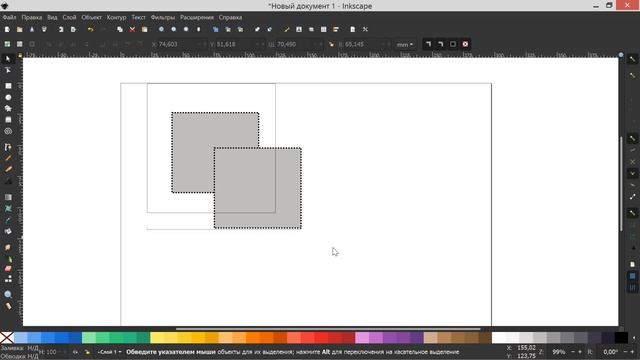Select the 3D box tool

8,120
